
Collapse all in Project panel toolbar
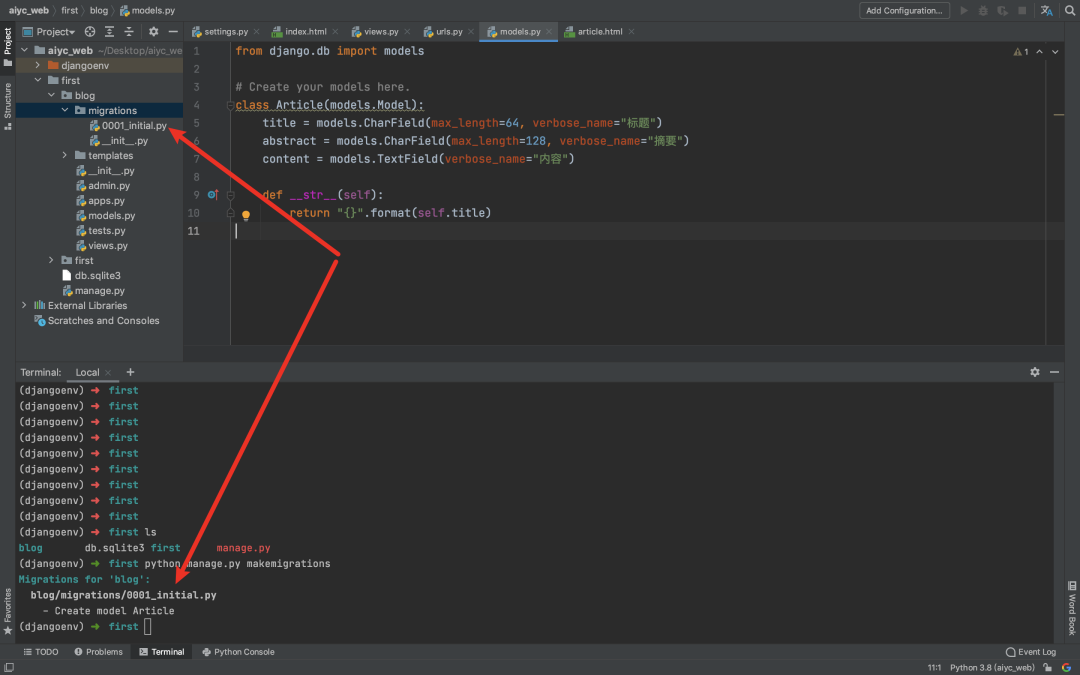coord(128,32)
